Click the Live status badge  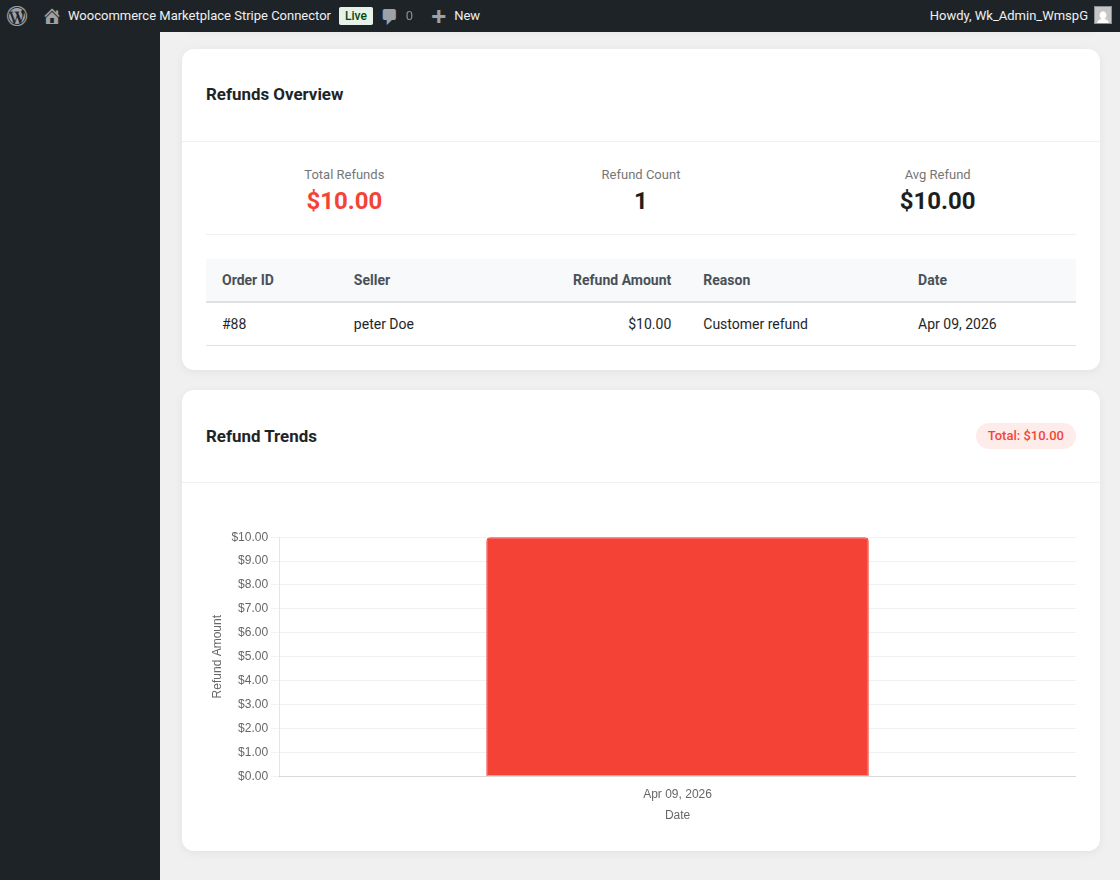click(356, 16)
